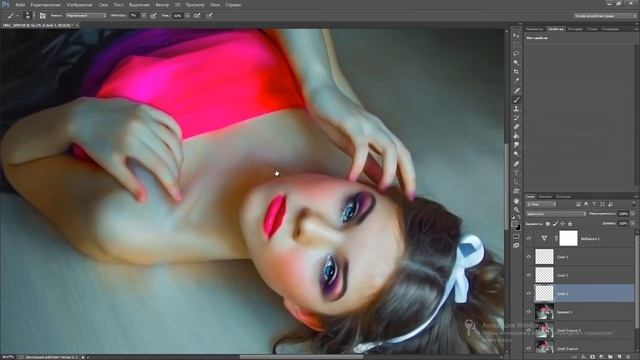Viewport: 640px width, 360px height.
Task: Open the workspace switcher dropdown
Action: pyautogui.click(x=605, y=16)
